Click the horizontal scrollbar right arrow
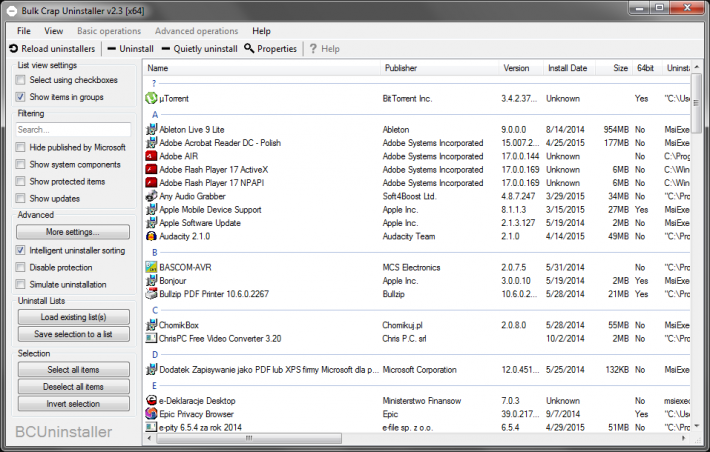 (x=684, y=438)
